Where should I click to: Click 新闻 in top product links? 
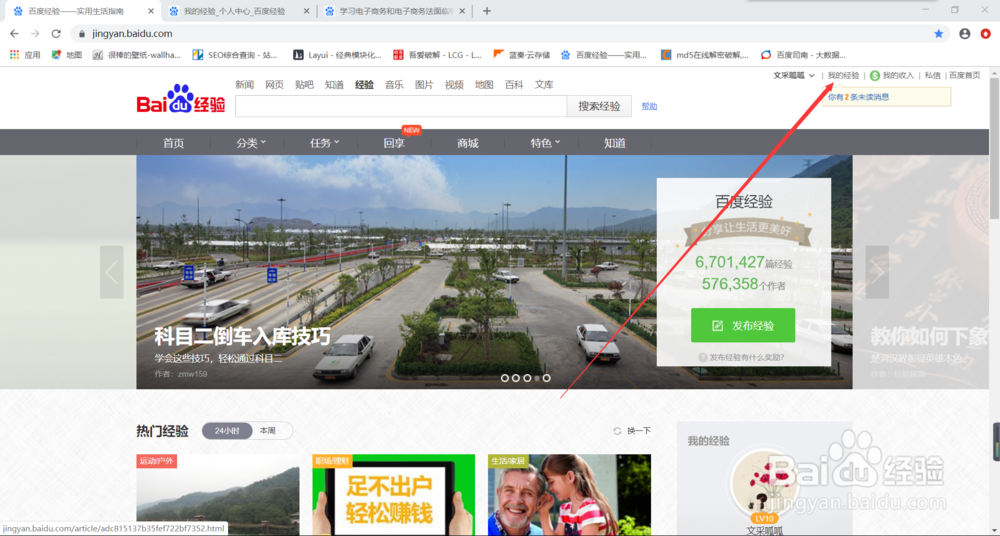point(244,84)
